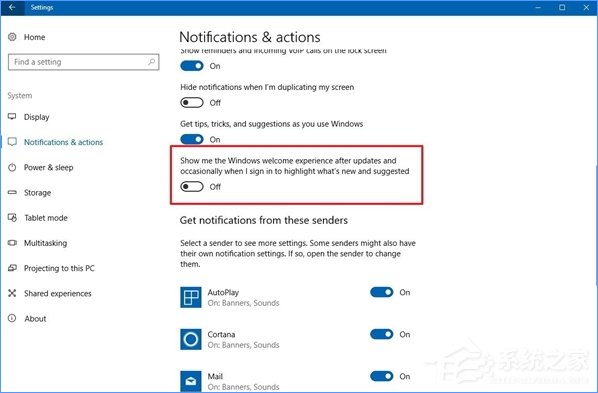Click the back arrow in title bar

(x=12, y=7)
